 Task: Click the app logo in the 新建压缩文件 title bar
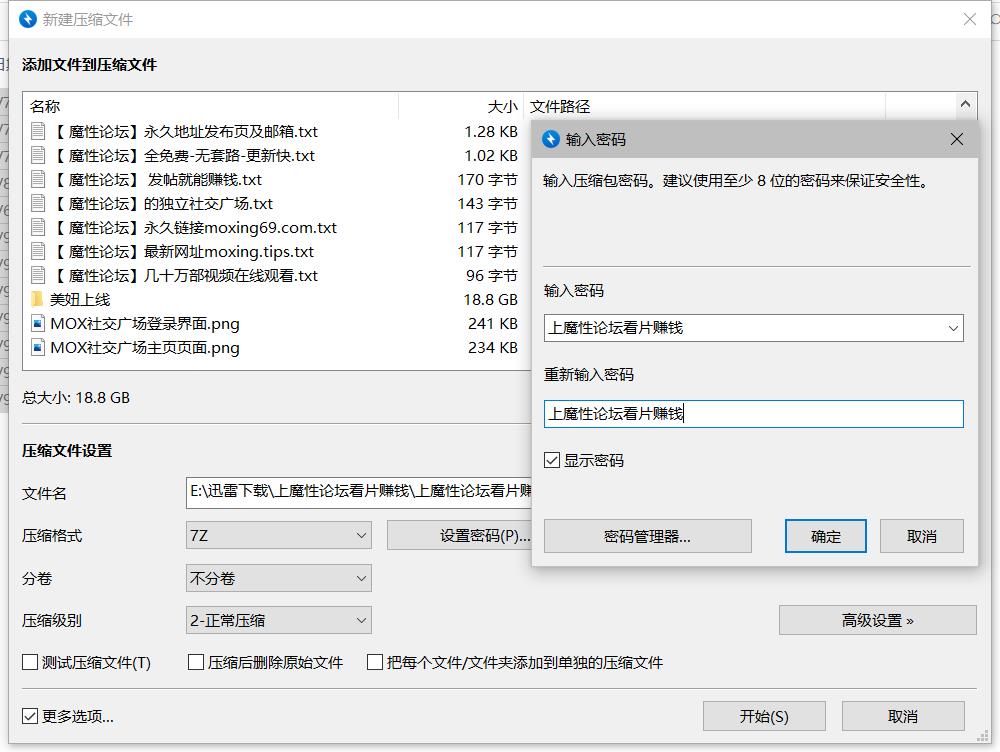coord(28,19)
